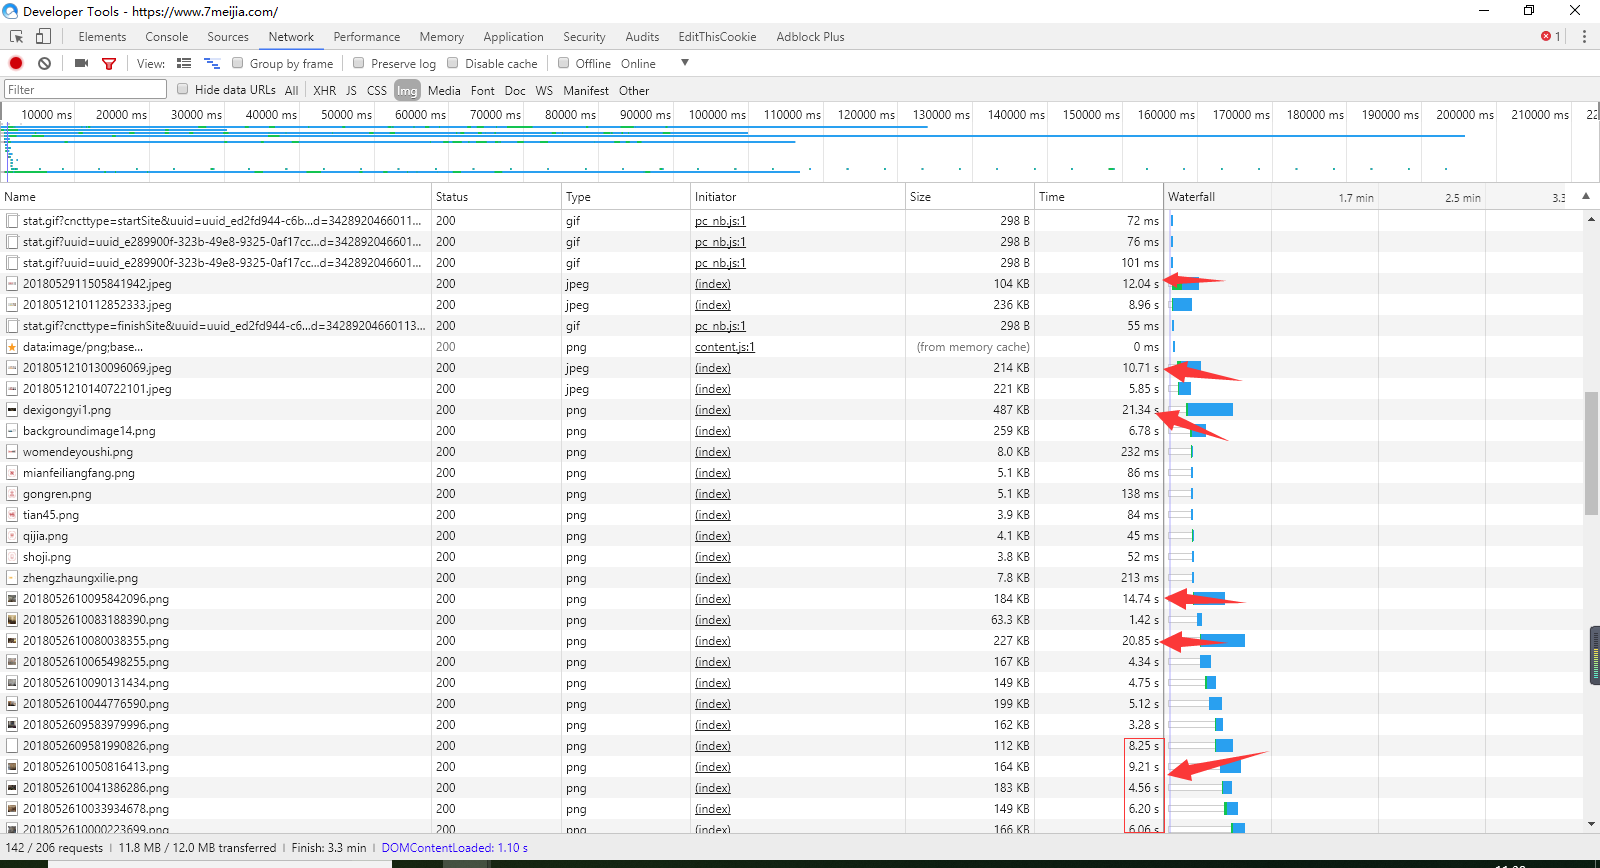Click the capture screenshots camera icon
Screen dimensions: 1600x868
click(x=81, y=63)
